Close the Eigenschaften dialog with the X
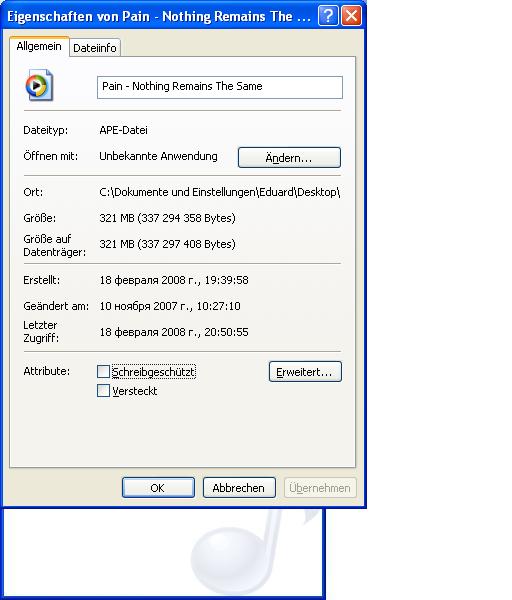512x600 pixels. tap(351, 16)
